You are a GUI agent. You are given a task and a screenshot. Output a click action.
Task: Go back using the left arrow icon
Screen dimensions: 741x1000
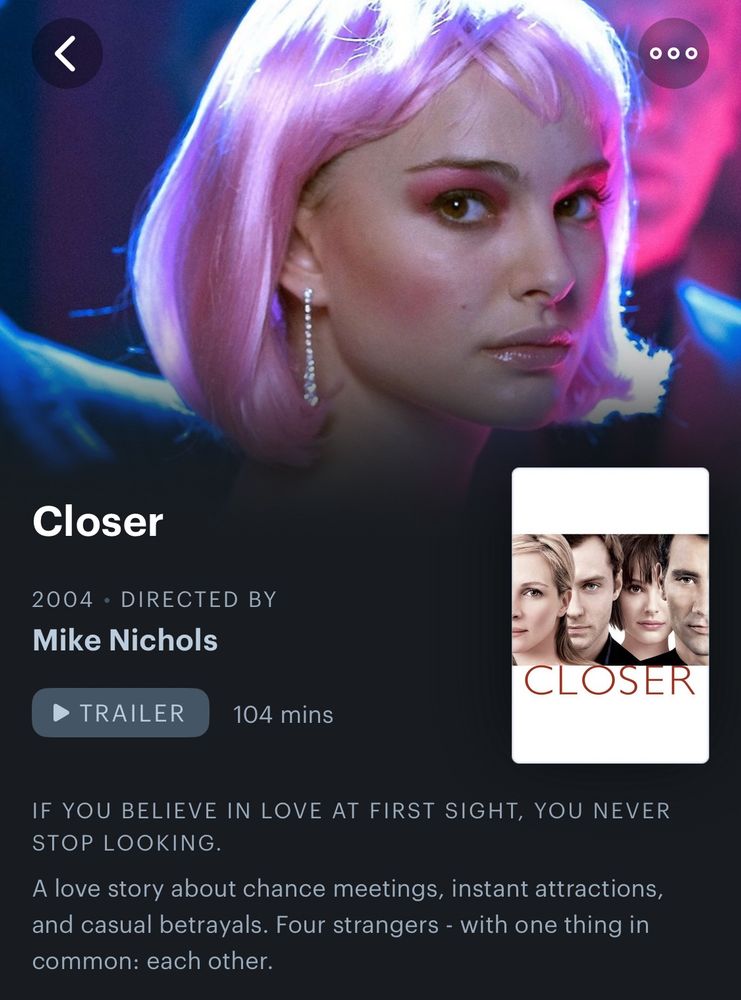67,53
